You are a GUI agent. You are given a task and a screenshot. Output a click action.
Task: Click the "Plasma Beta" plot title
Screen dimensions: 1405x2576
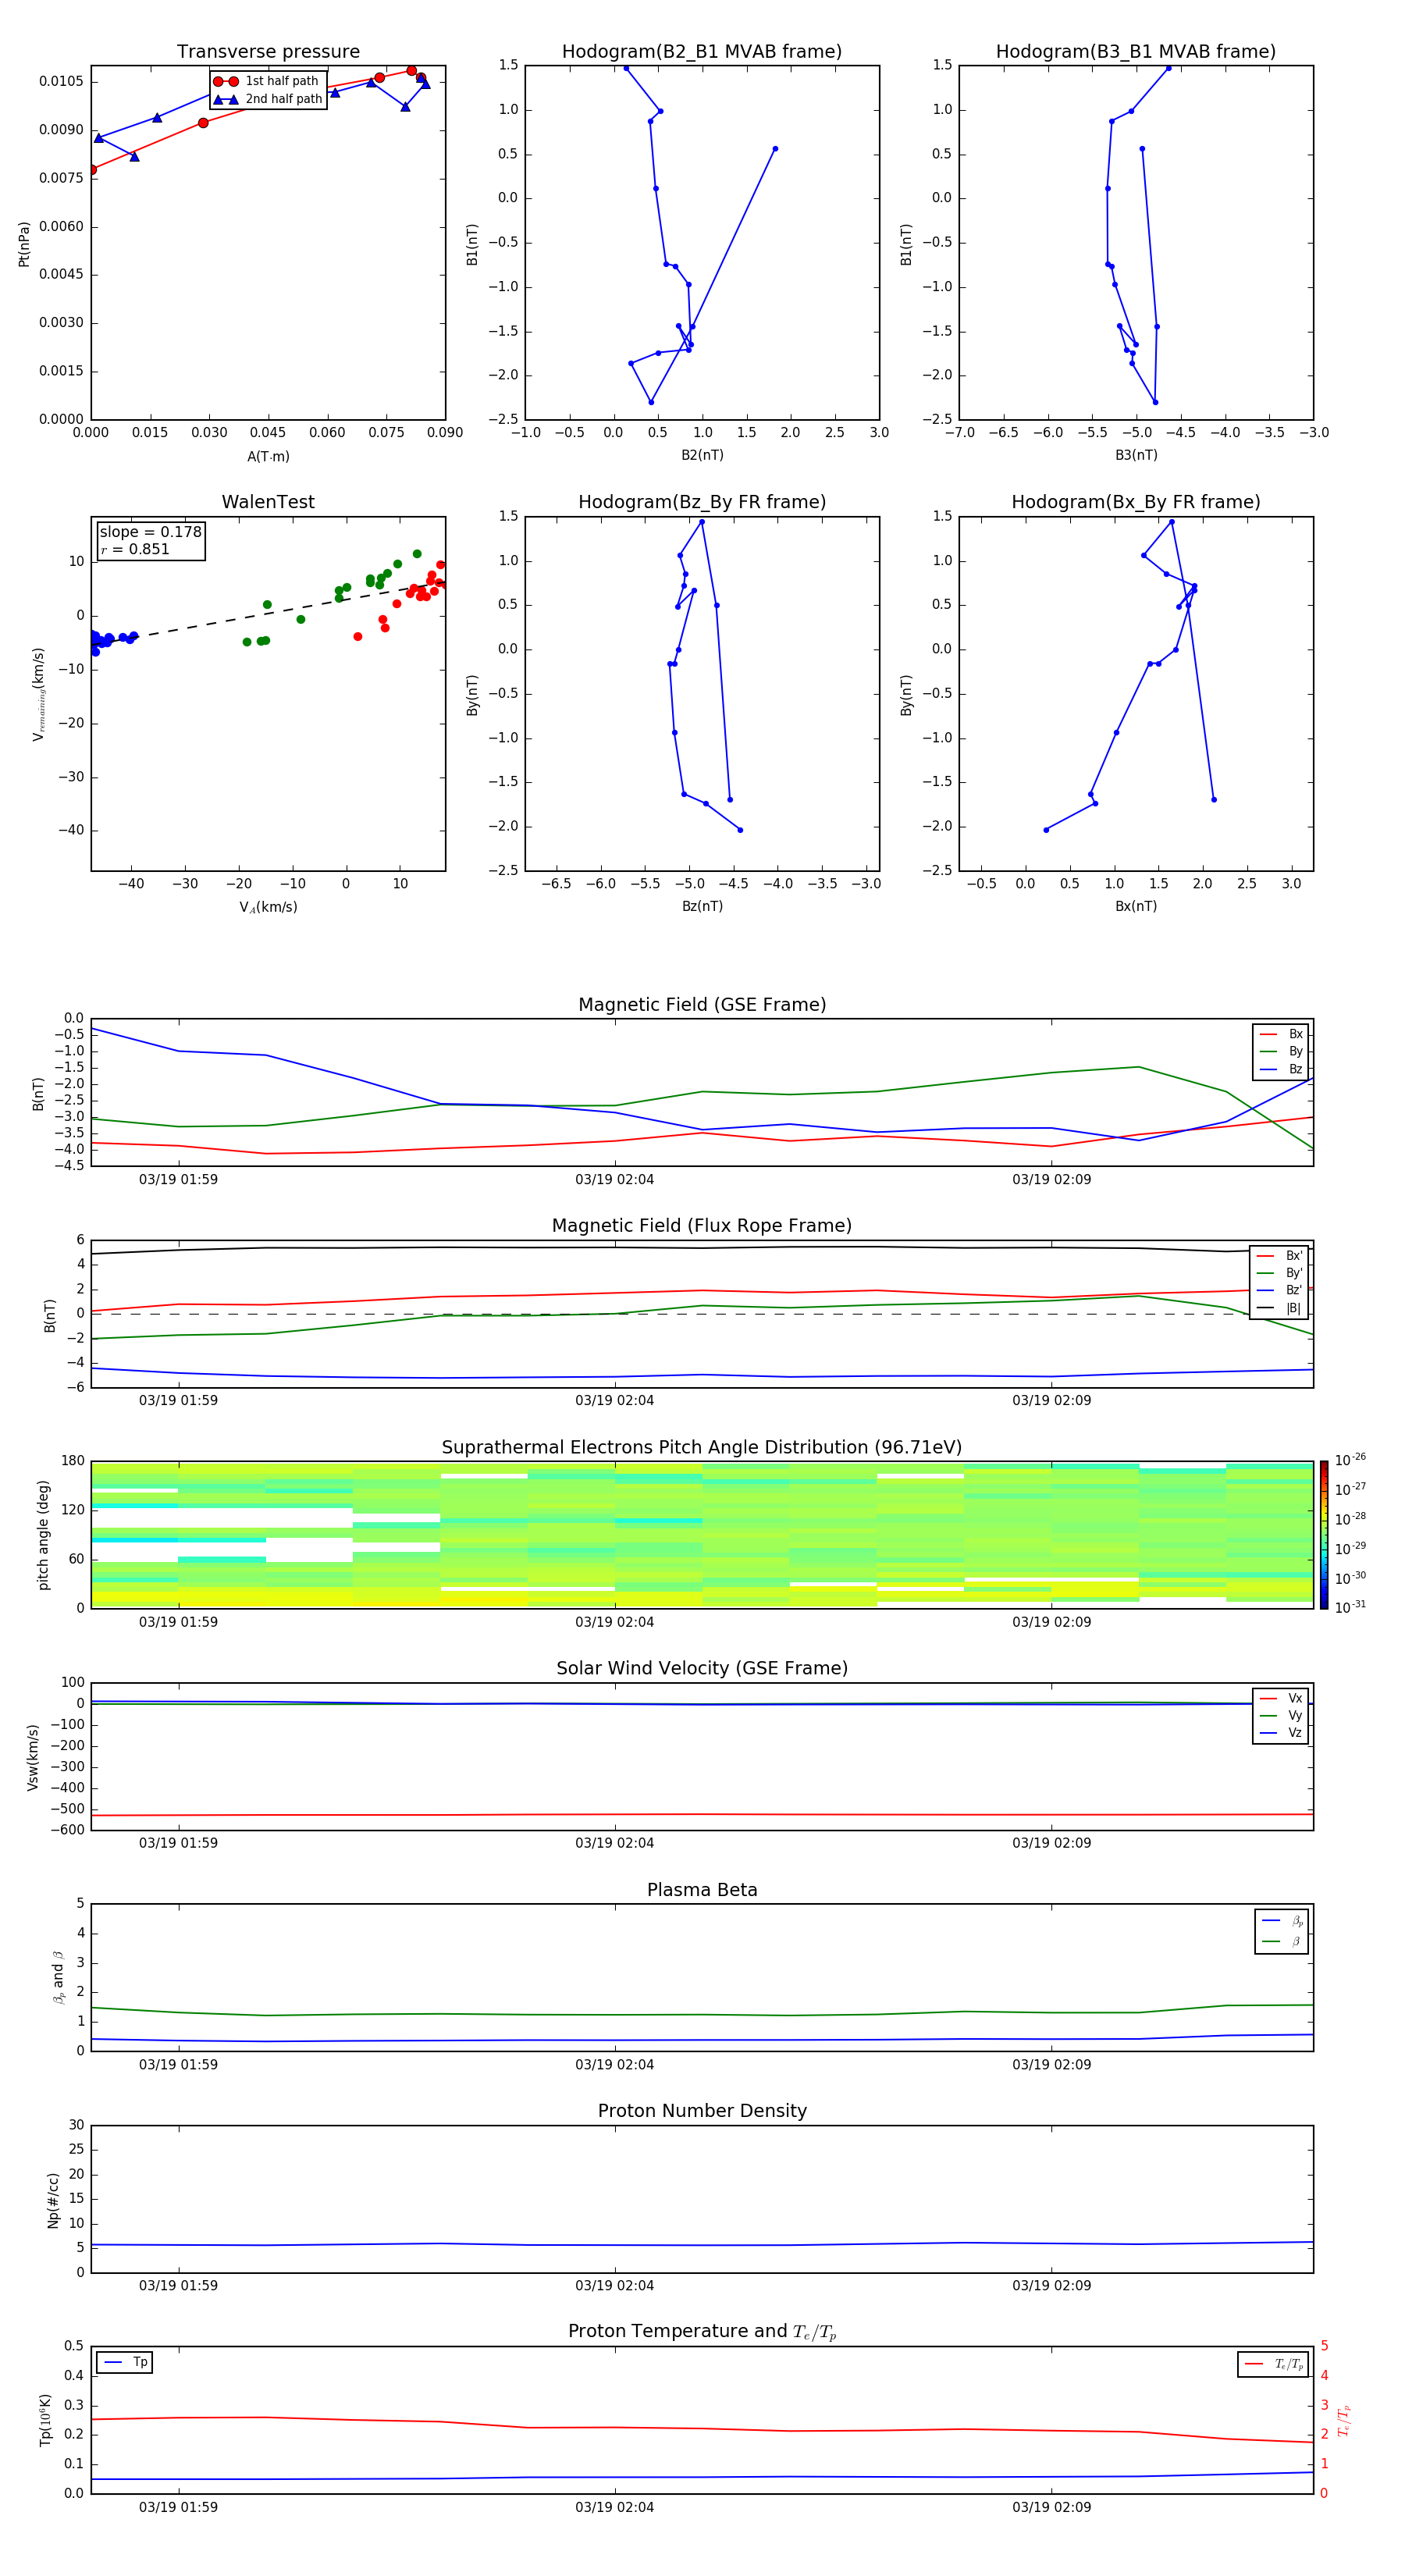[702, 1890]
